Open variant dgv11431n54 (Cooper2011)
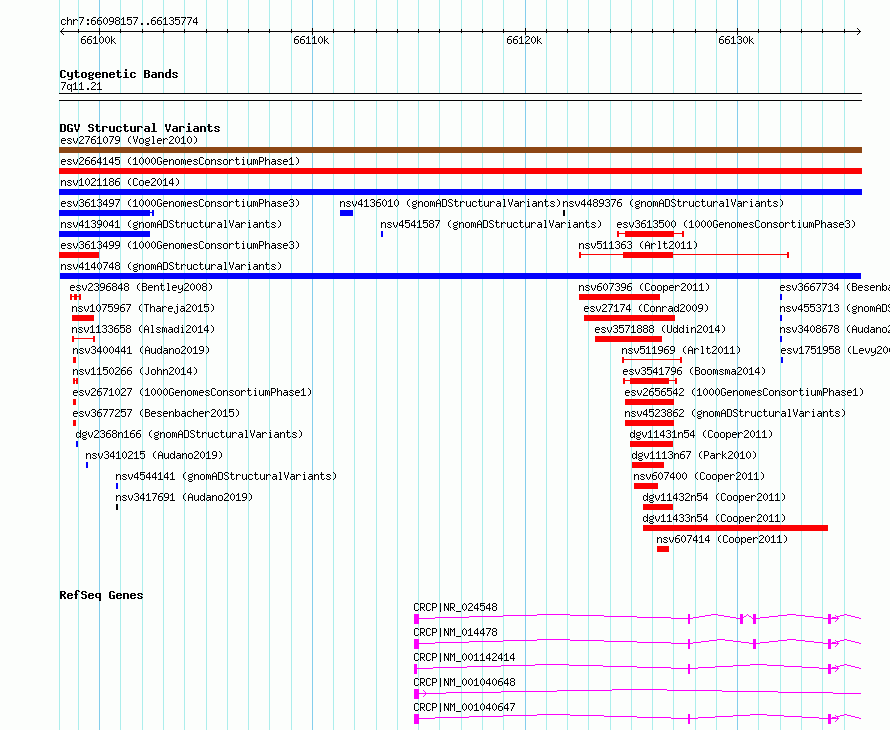 (701, 434)
